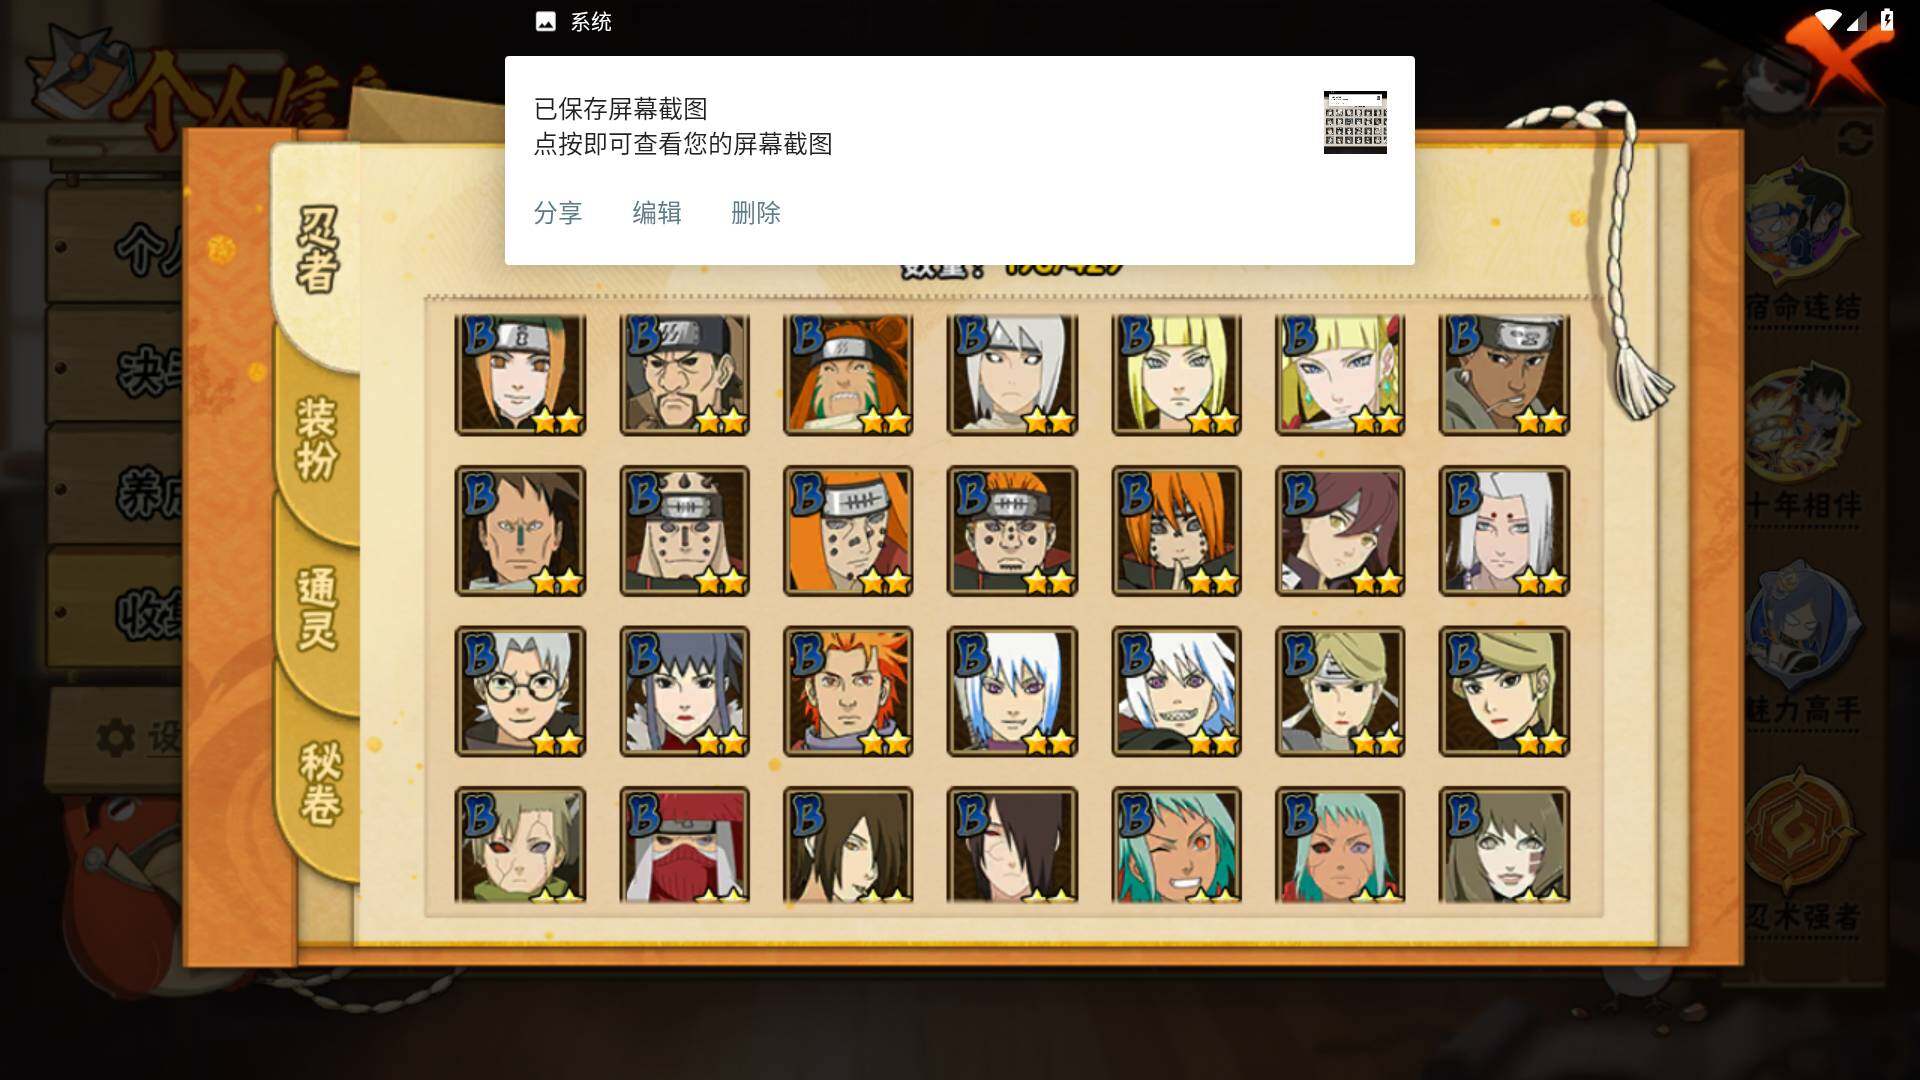The image size is (1920, 1080).
Task: Select the blonde ninja with red hair ornament
Action: [1340, 374]
